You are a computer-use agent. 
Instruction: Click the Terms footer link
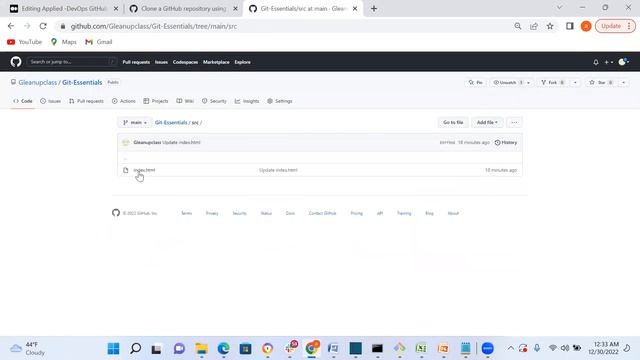(187, 213)
